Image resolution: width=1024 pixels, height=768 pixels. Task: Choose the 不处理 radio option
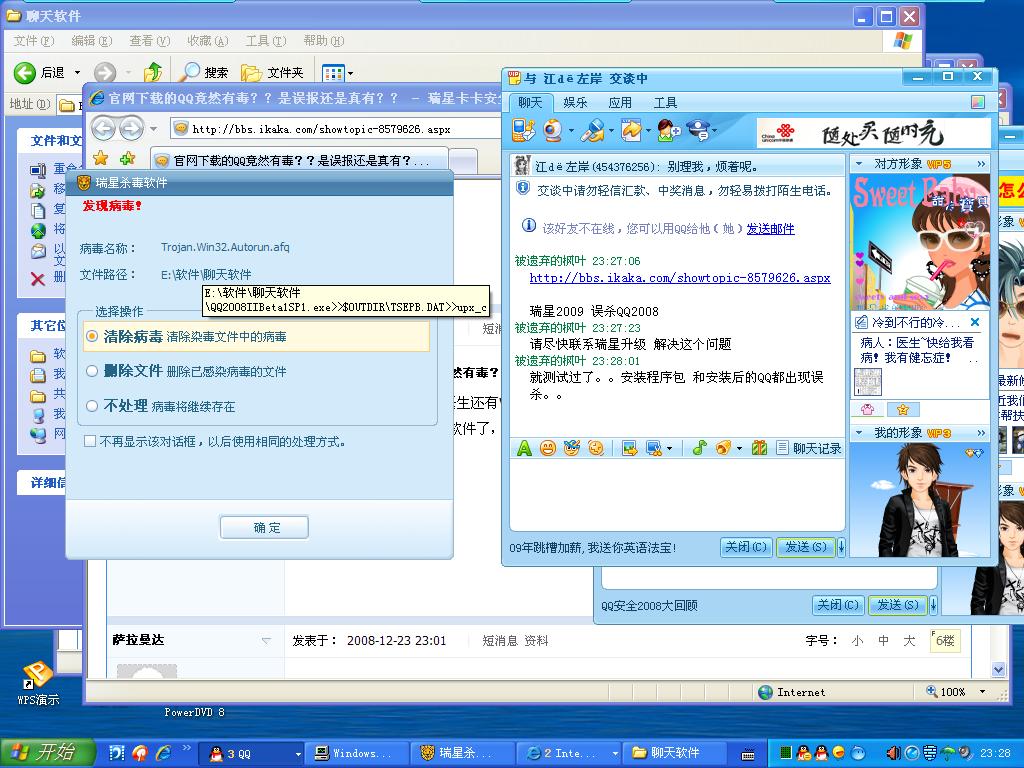[x=92, y=406]
